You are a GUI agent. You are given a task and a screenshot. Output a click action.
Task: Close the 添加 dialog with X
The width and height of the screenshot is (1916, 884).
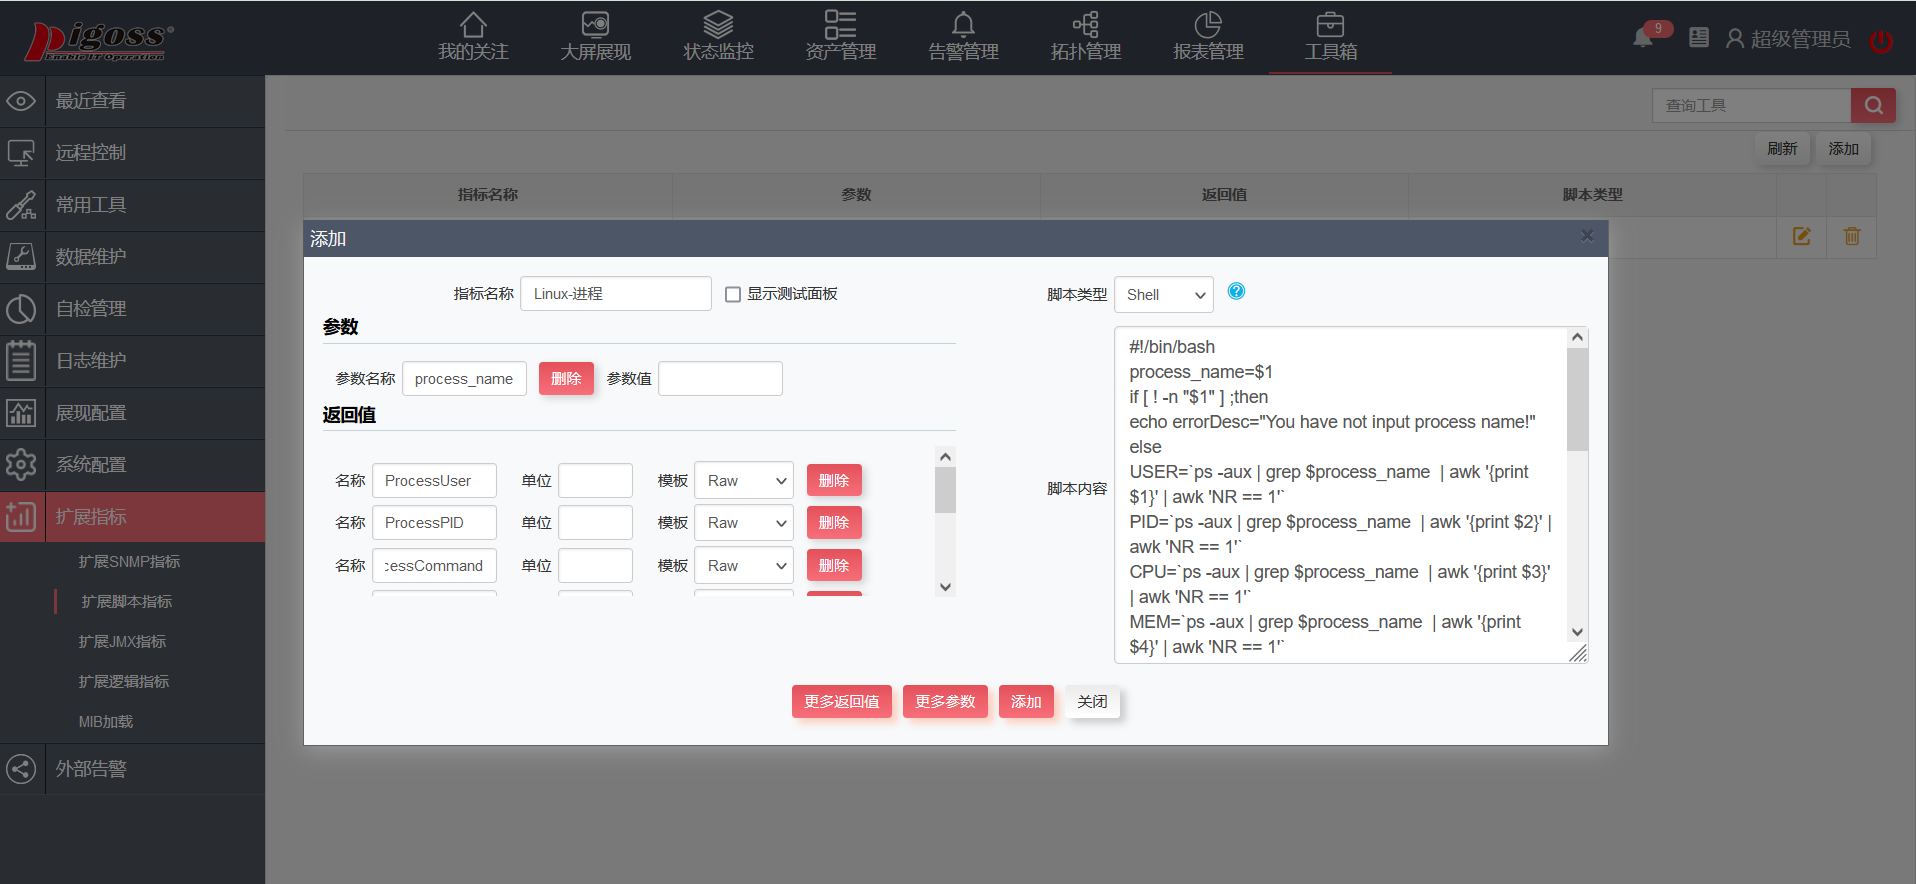click(x=1587, y=236)
